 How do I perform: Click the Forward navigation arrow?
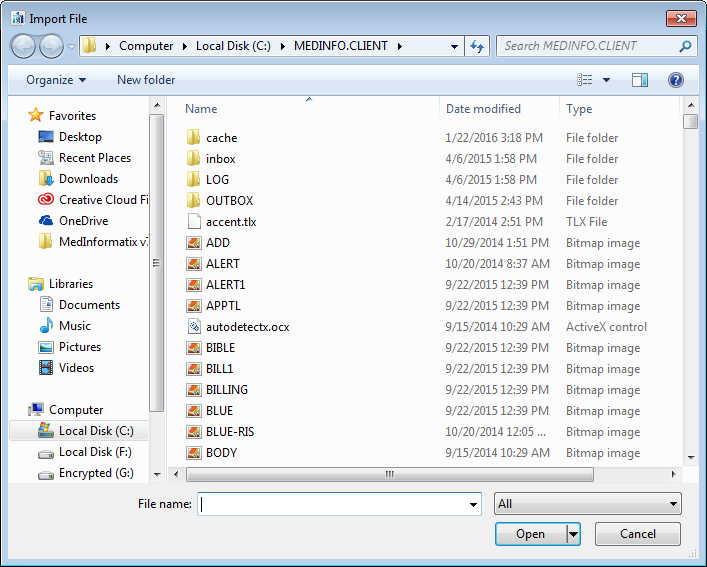[x=51, y=46]
